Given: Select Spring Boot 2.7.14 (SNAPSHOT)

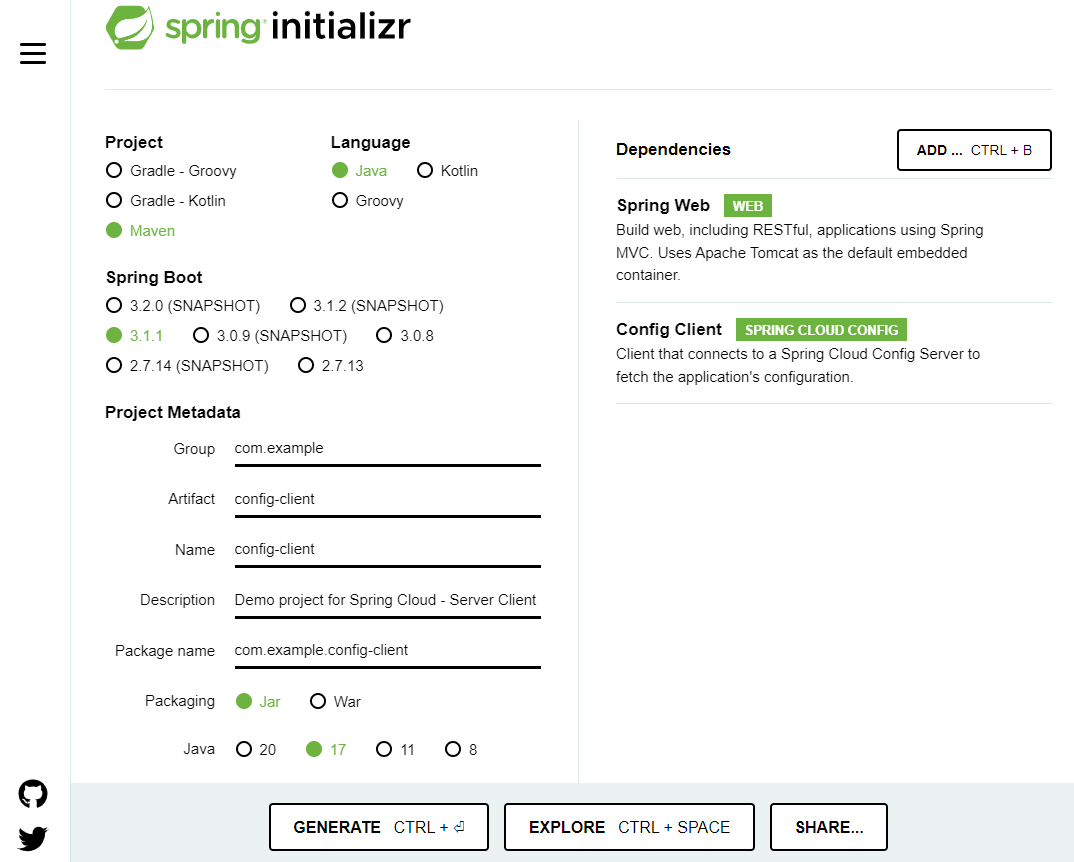Looking at the screenshot, I should click(x=187, y=366).
